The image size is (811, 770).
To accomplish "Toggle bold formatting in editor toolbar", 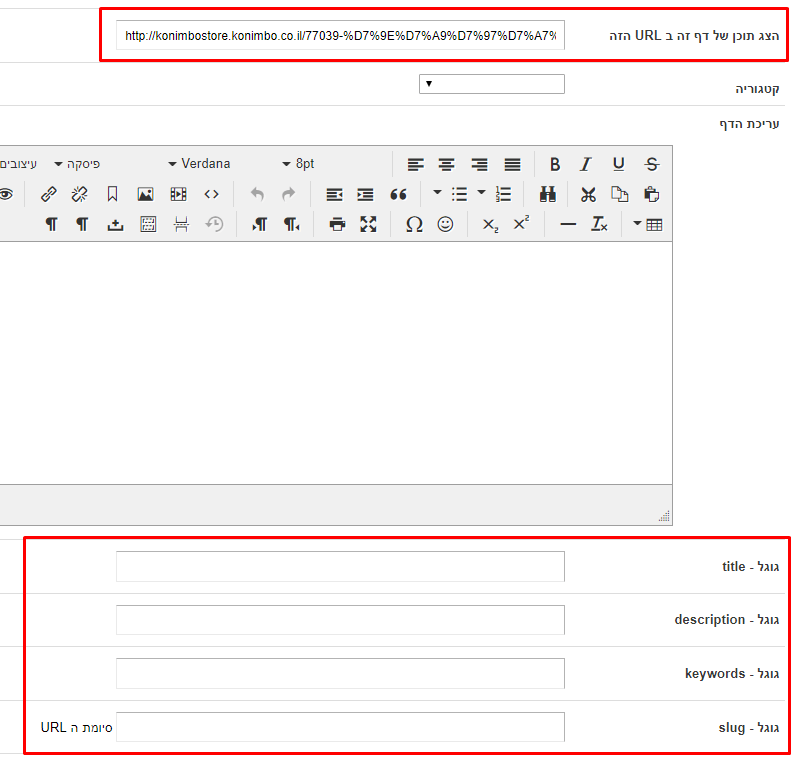I will pyautogui.click(x=555, y=164).
